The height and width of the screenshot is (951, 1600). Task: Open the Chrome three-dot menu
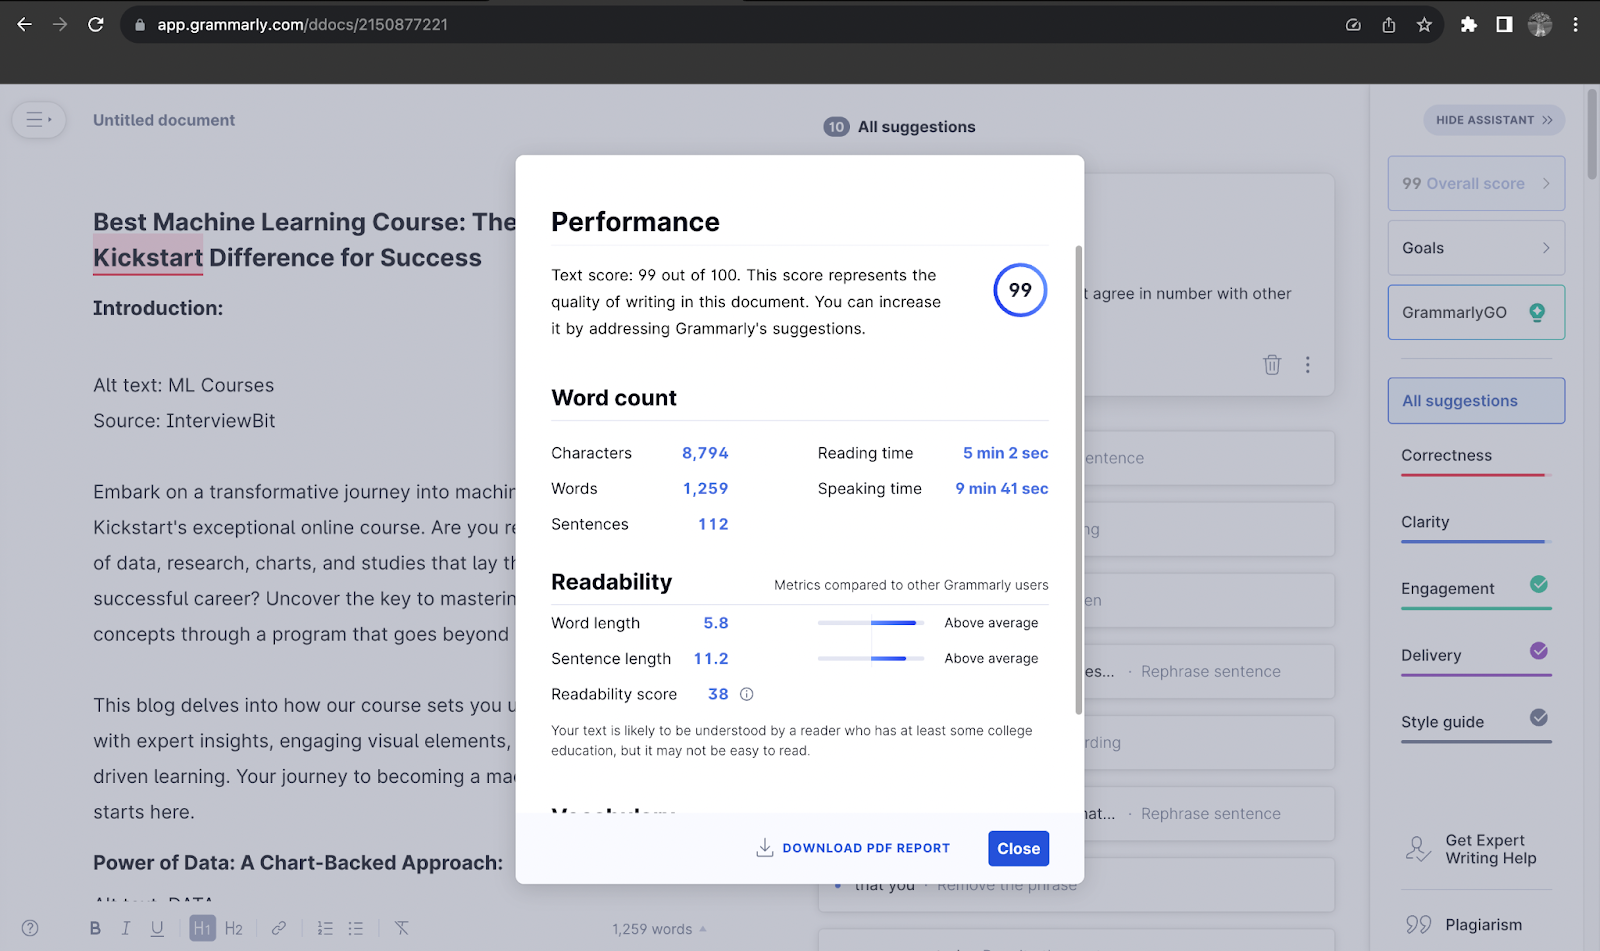click(1575, 25)
